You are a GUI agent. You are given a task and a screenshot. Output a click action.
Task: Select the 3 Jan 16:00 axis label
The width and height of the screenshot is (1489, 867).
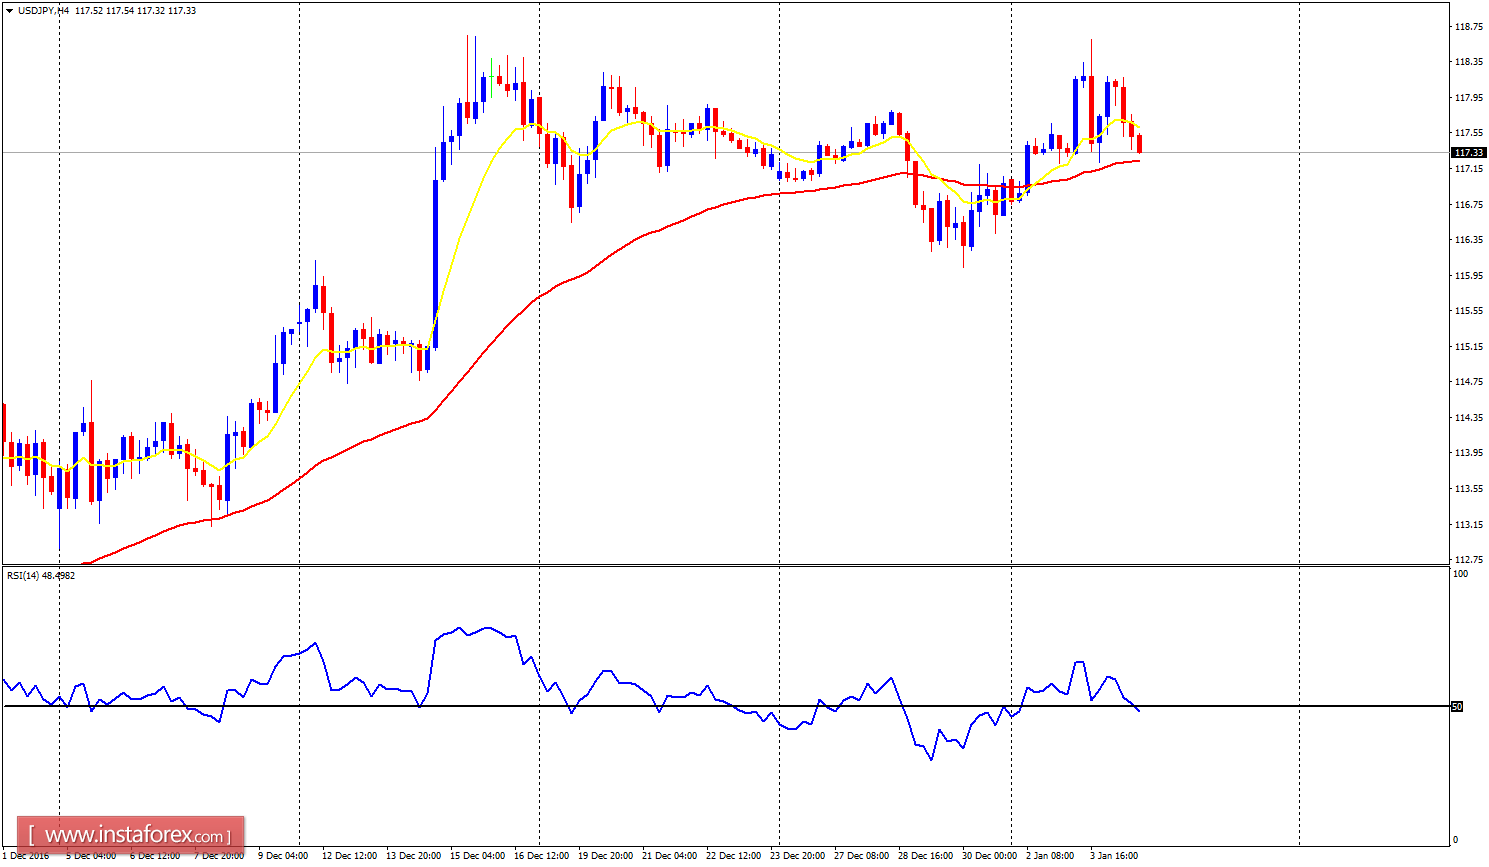[x=1115, y=855]
